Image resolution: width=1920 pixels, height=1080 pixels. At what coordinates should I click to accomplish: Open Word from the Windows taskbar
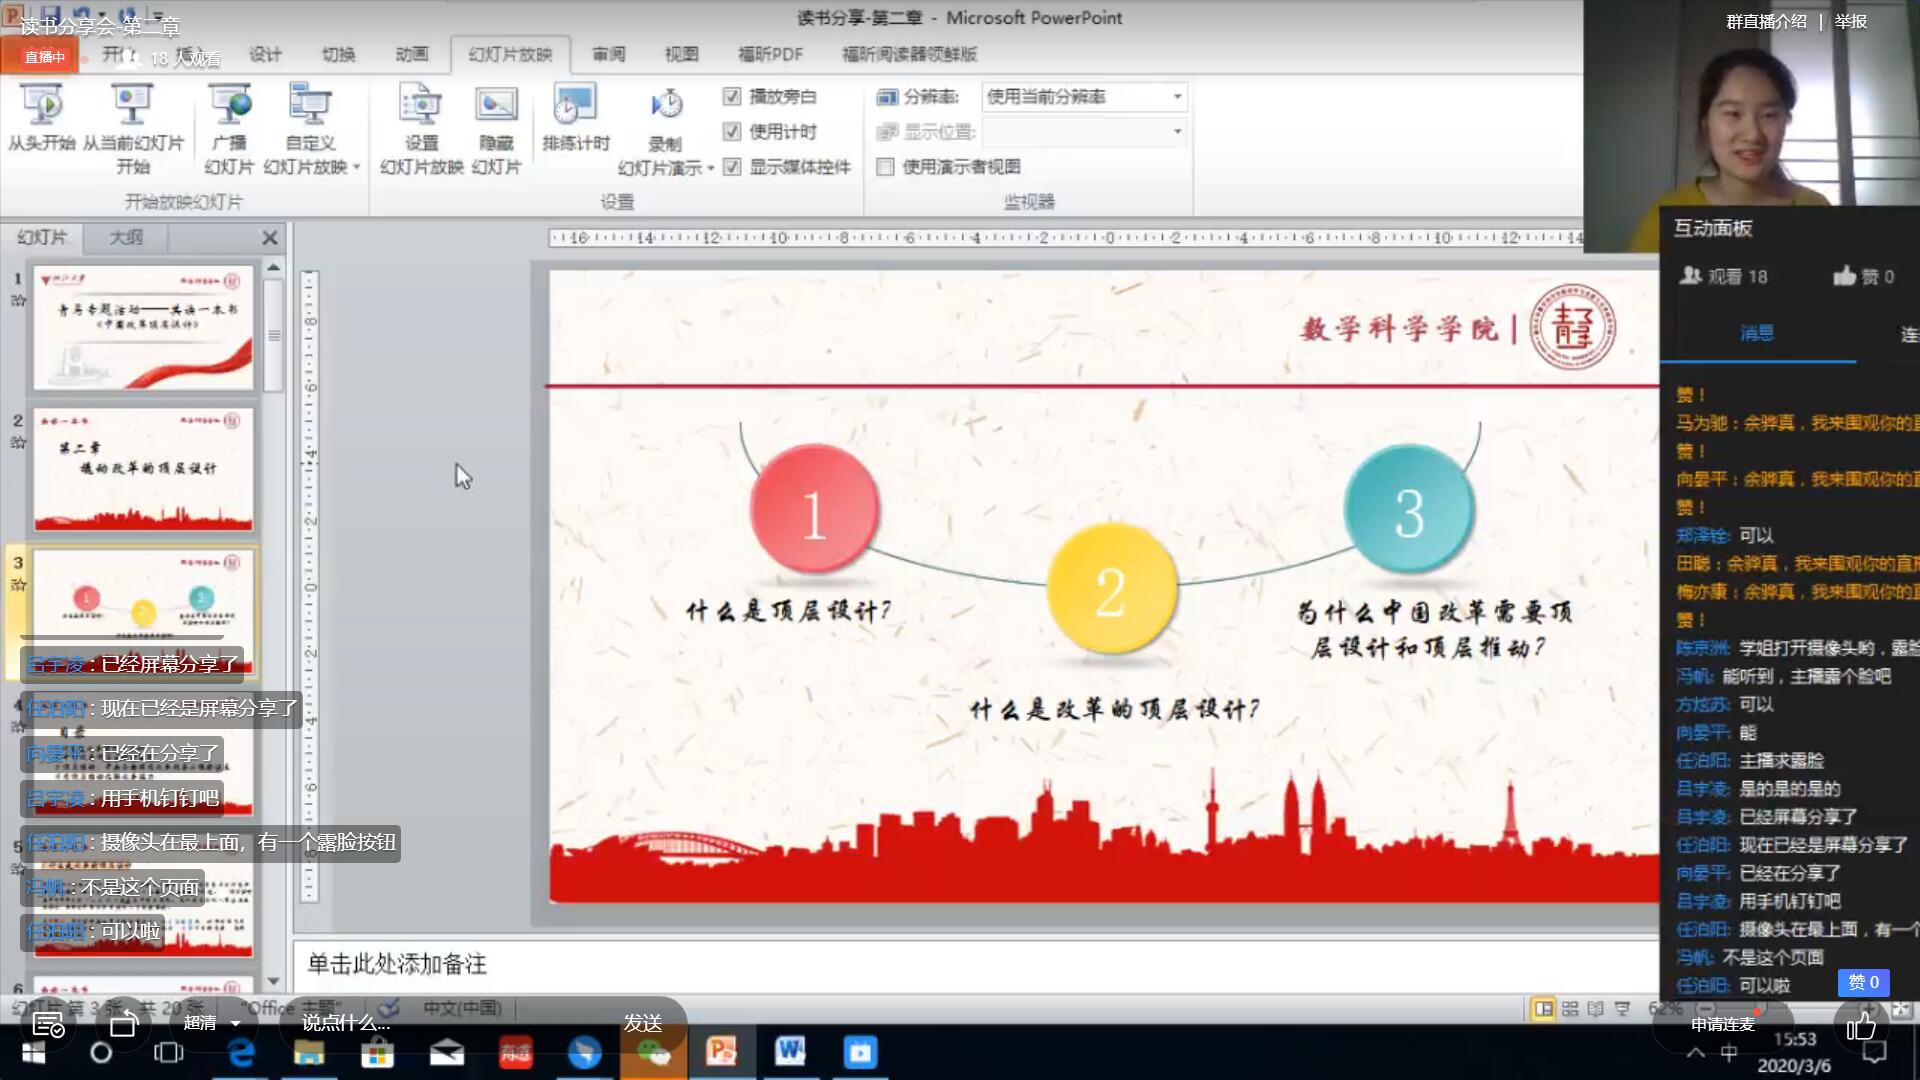(x=790, y=1052)
